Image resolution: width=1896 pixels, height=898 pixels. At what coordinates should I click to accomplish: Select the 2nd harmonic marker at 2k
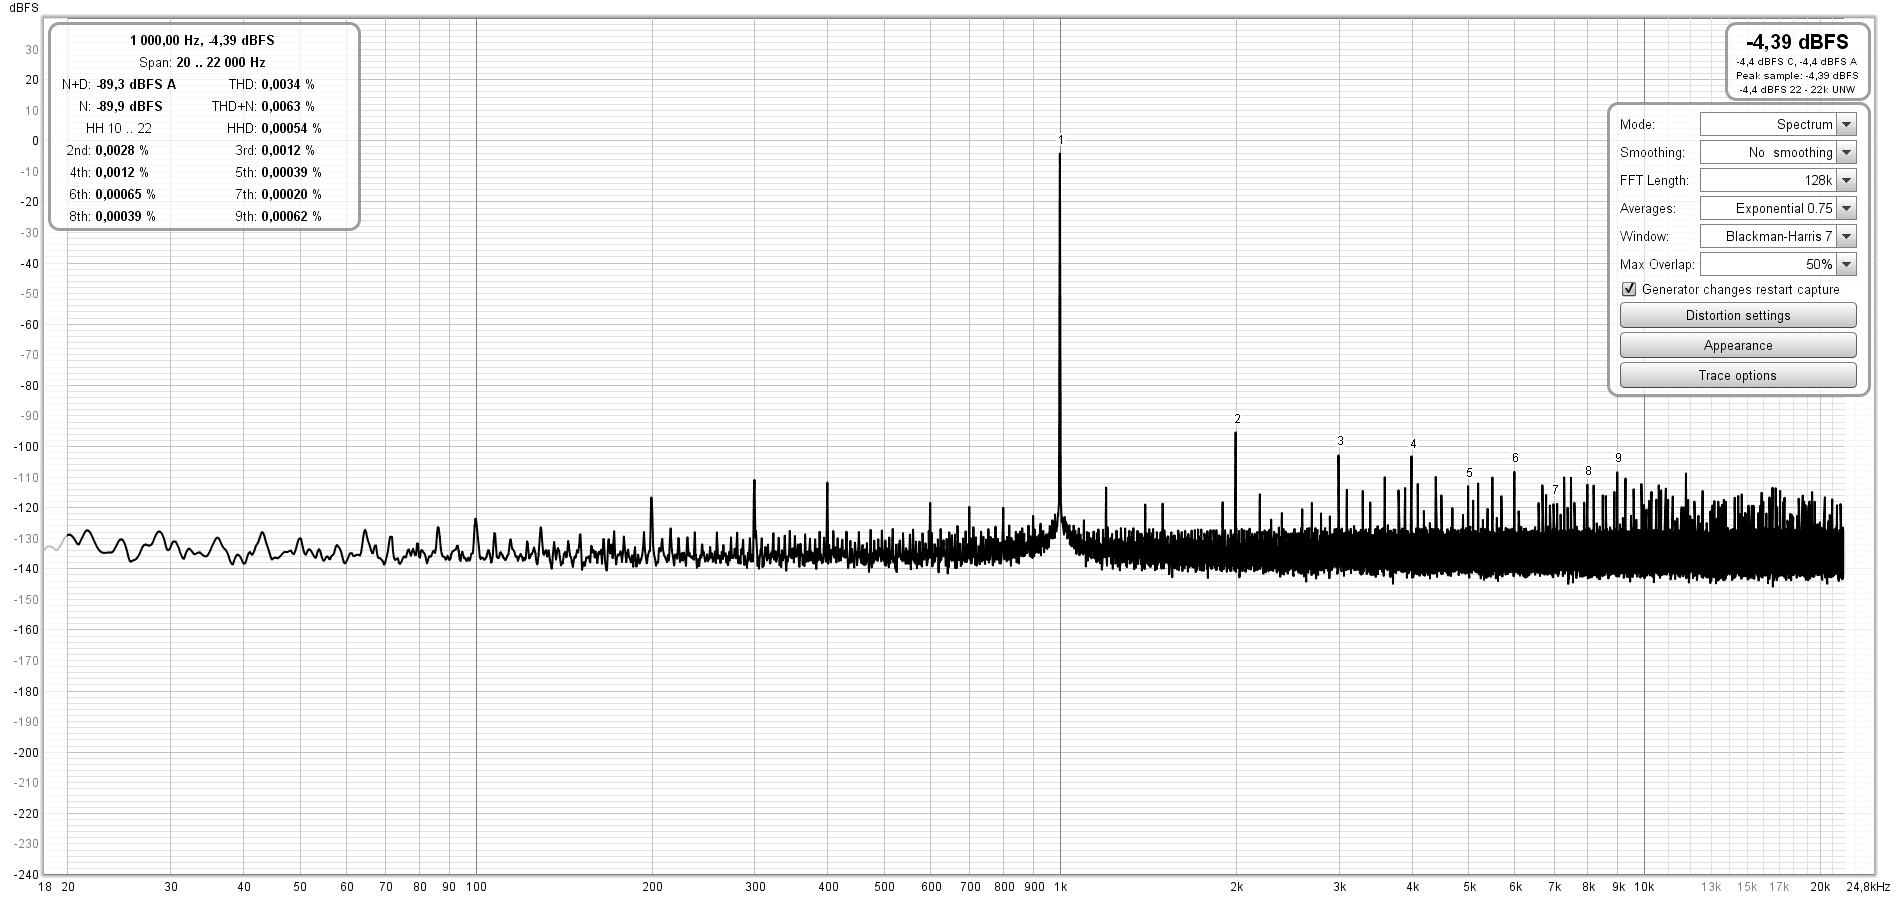[1237, 419]
